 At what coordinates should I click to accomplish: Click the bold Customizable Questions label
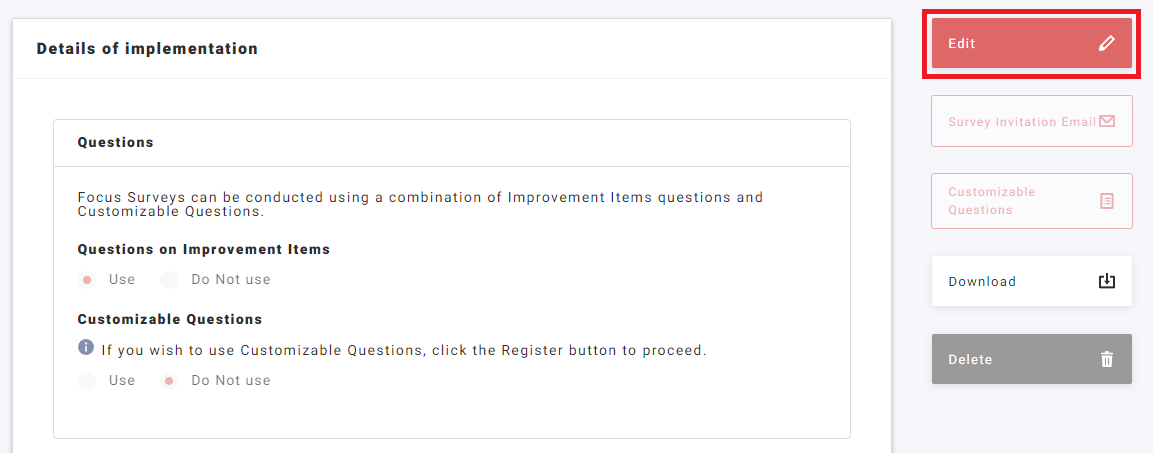coord(170,319)
